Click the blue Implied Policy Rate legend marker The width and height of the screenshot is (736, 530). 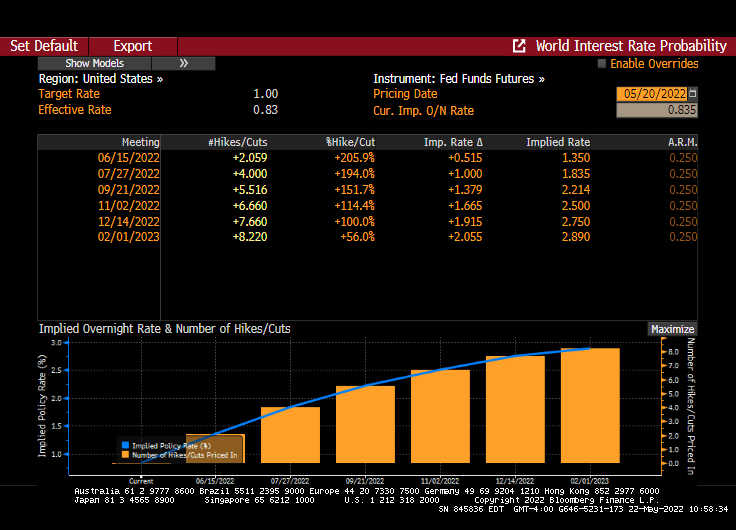point(125,445)
